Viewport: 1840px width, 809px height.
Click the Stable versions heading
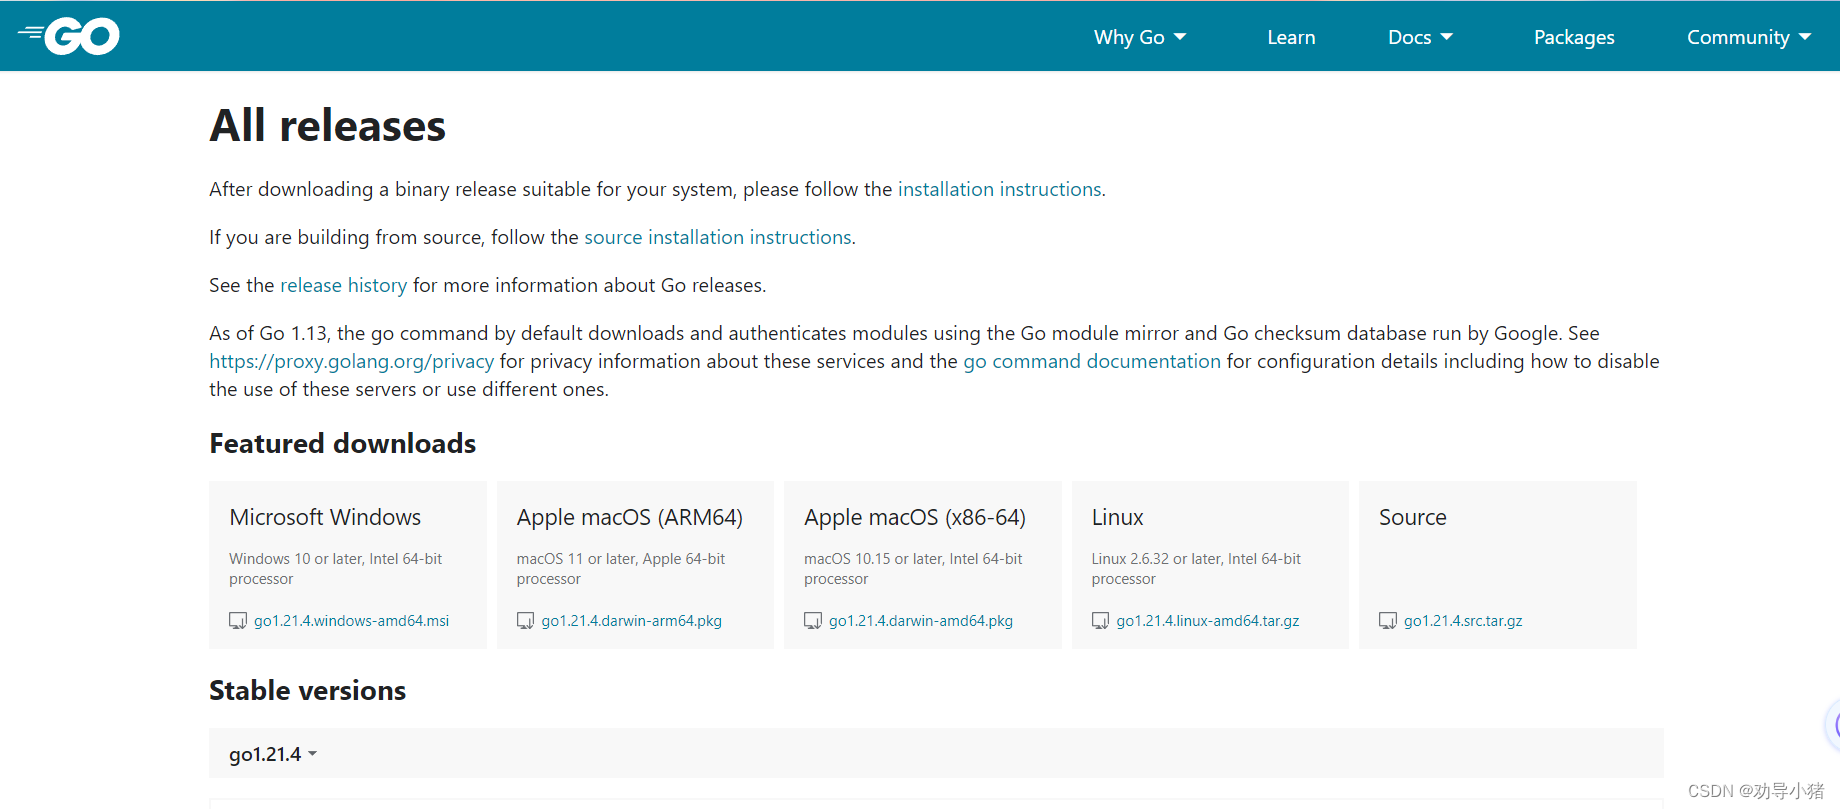point(307,690)
